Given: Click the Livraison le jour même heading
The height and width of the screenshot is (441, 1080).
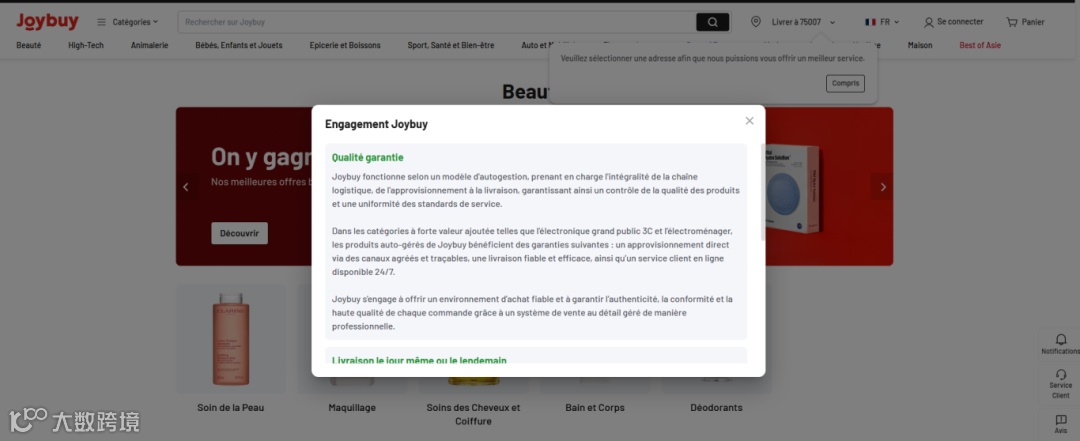Looking at the screenshot, I should 419,360.
